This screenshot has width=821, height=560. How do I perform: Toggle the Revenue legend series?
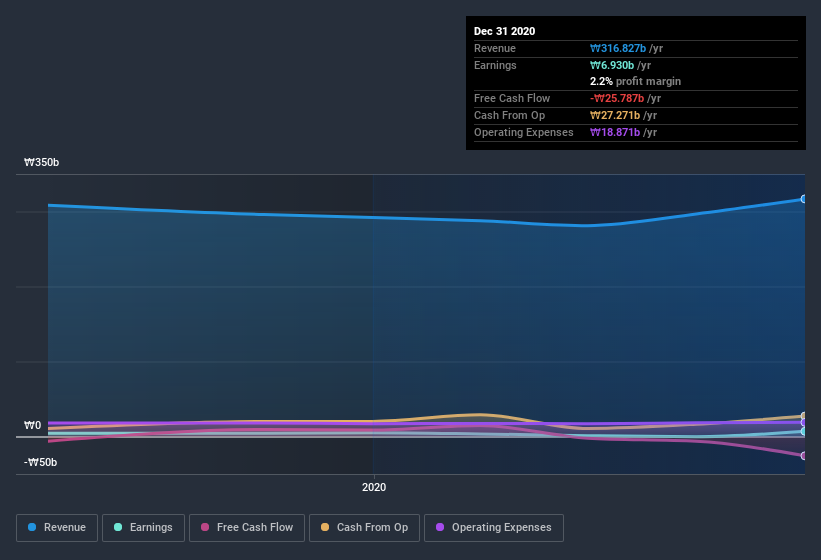tap(57, 528)
